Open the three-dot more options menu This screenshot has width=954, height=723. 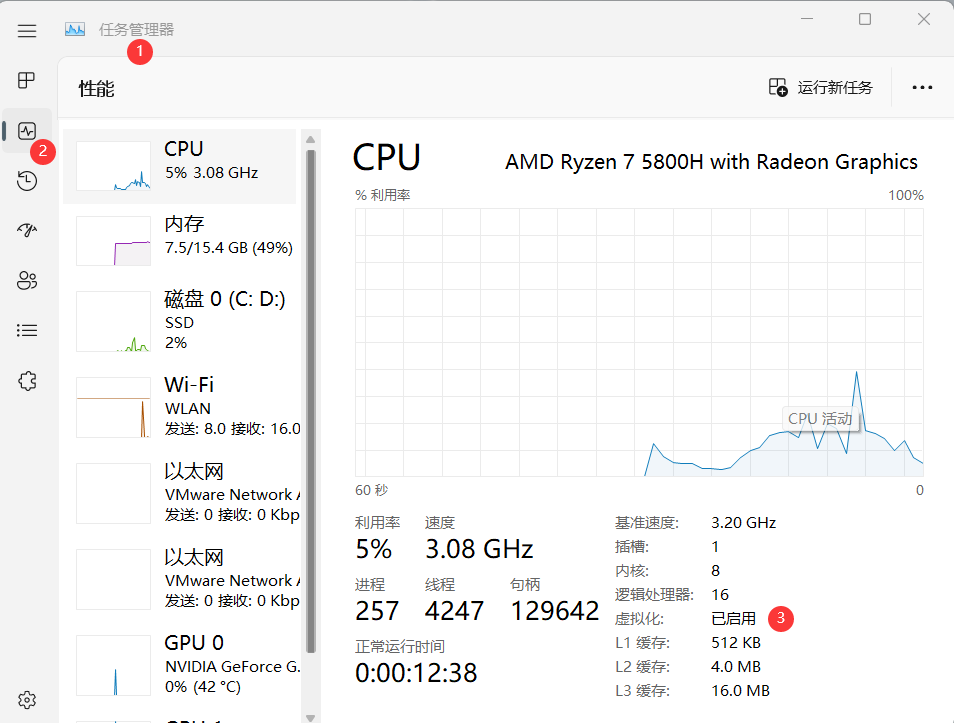(x=922, y=88)
